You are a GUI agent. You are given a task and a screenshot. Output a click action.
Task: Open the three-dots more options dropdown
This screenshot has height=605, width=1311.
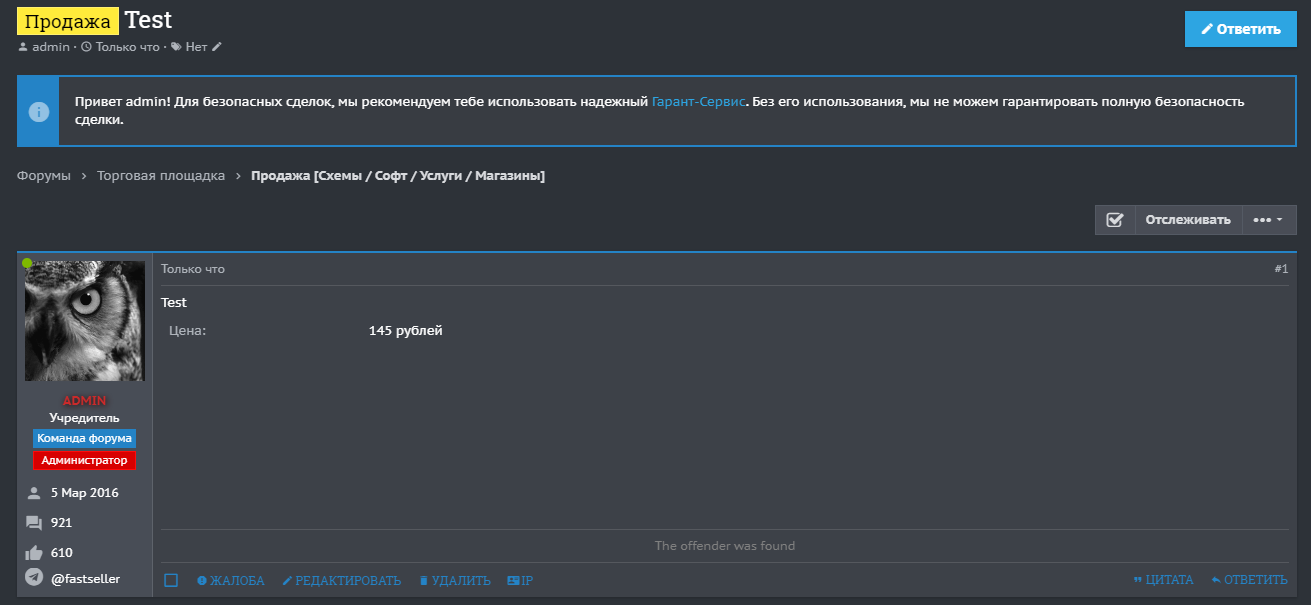click(x=1268, y=220)
